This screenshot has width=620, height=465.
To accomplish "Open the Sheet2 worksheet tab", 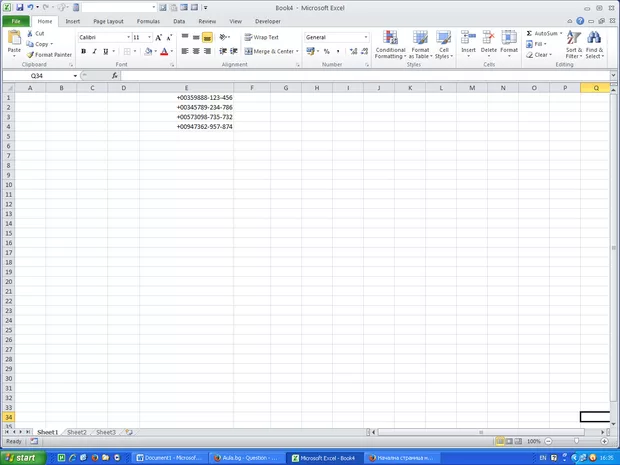I will click(76, 432).
